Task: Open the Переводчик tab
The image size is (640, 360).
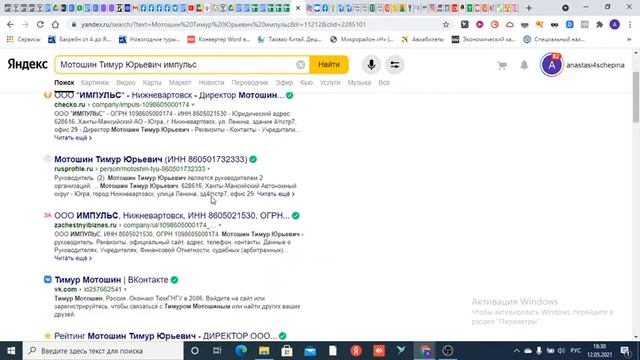Action: click(250, 82)
